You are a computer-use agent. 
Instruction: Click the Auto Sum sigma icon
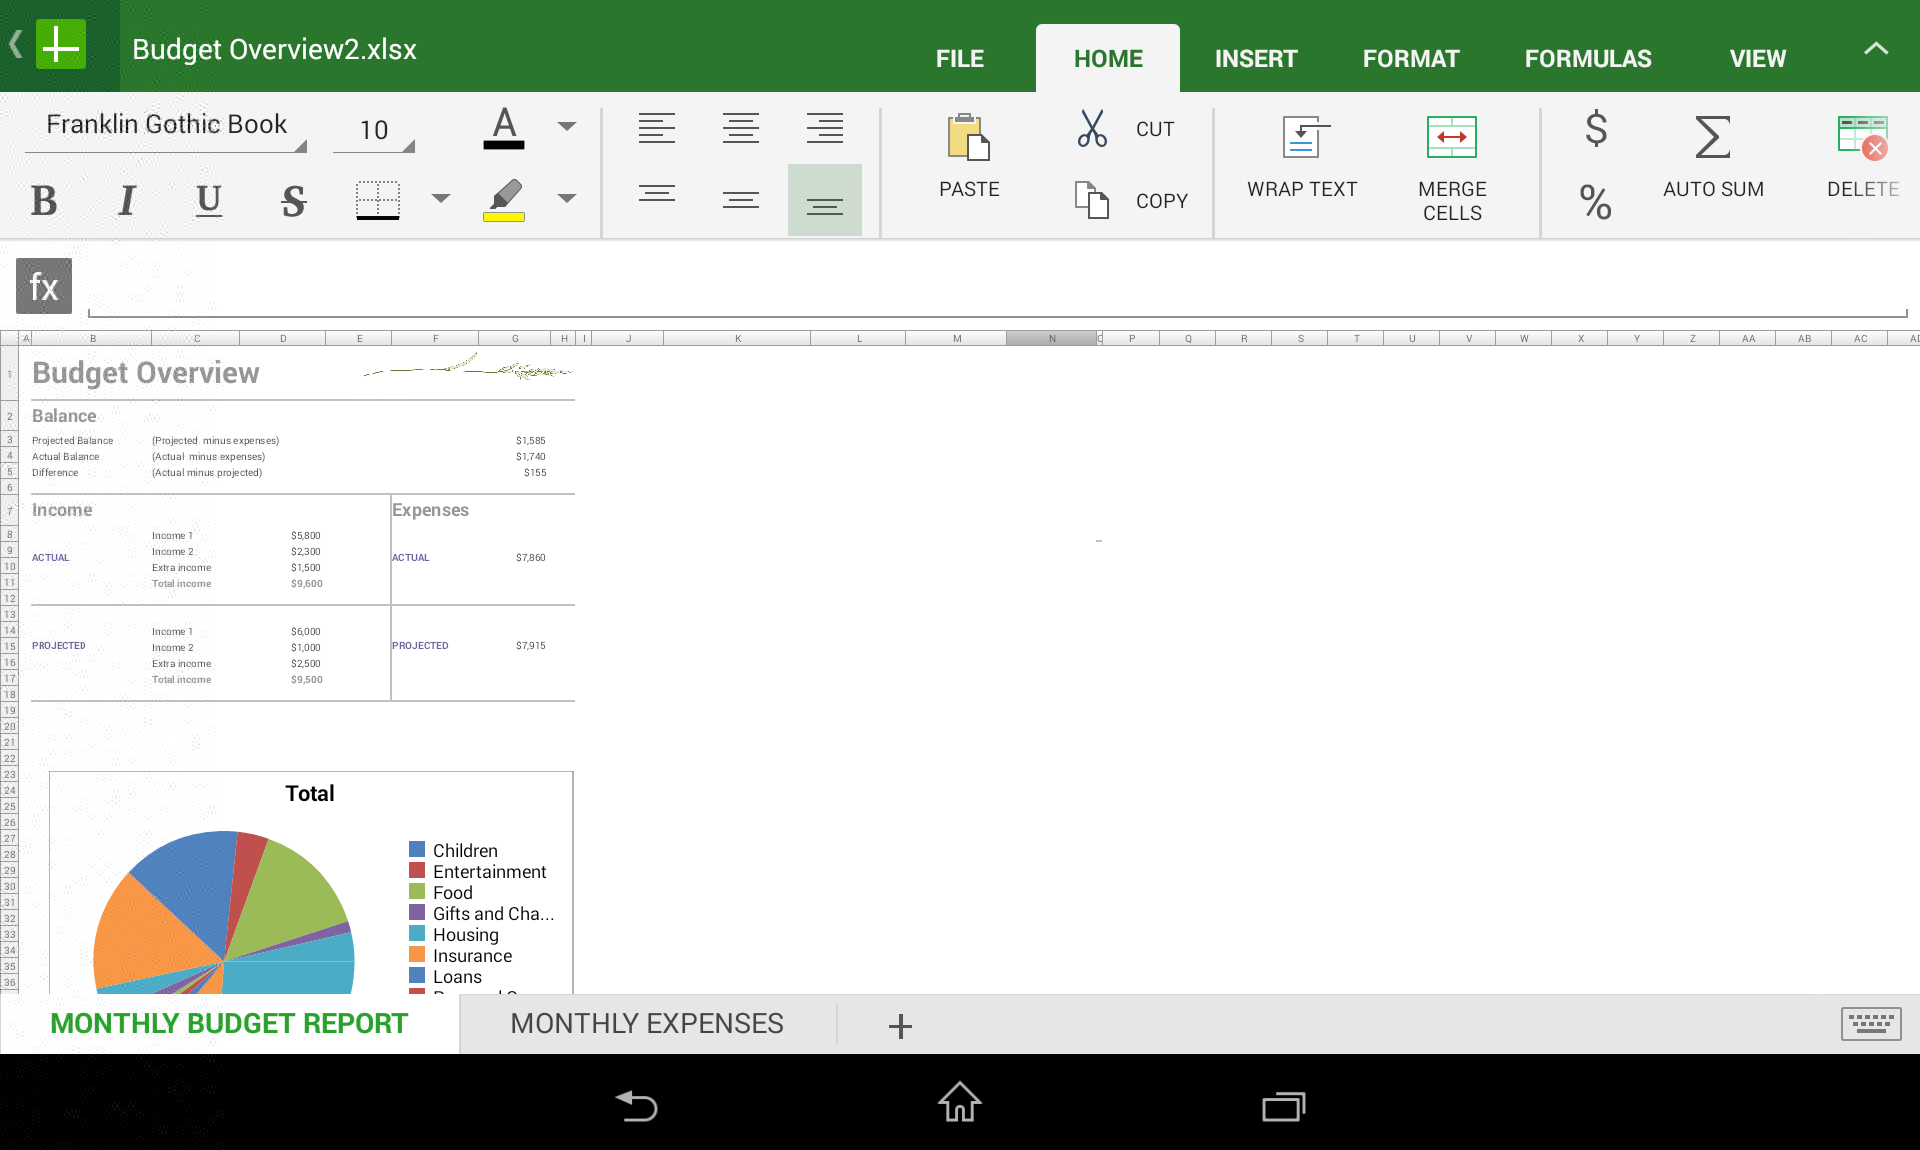click(x=1712, y=138)
